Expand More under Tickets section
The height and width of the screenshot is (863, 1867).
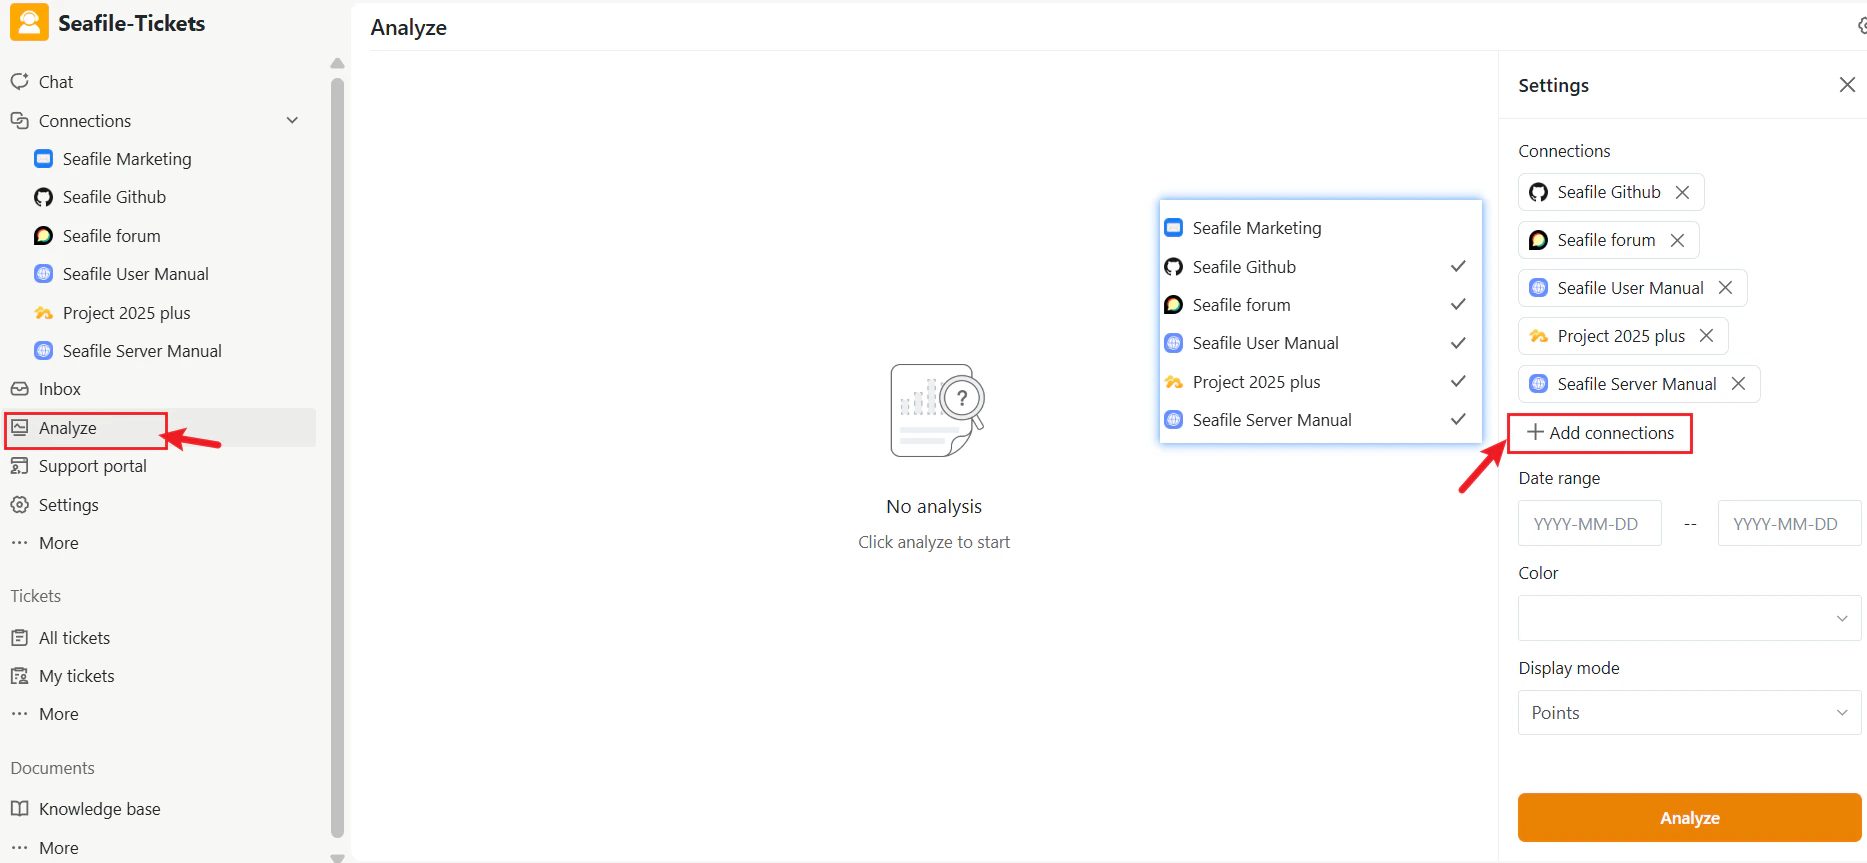pos(59,714)
